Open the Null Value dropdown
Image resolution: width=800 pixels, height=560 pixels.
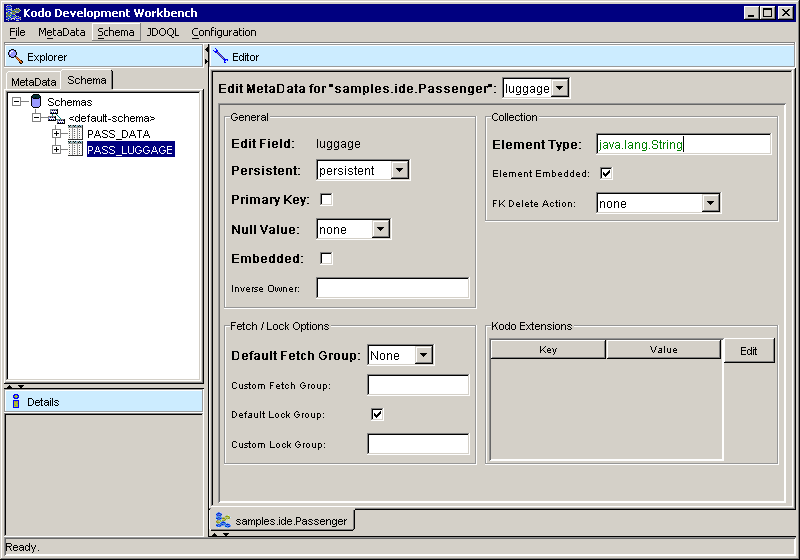click(380, 229)
